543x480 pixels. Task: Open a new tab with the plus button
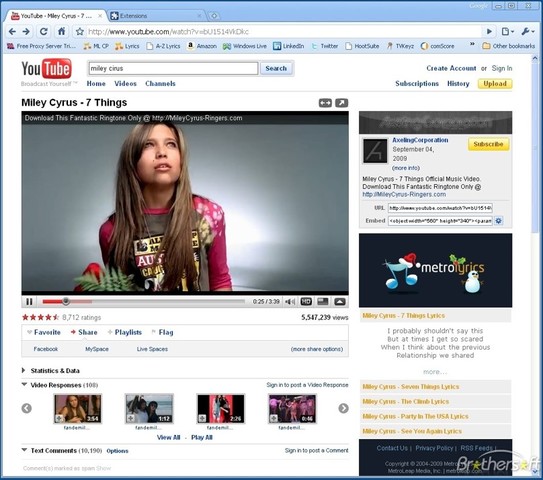(x=214, y=16)
